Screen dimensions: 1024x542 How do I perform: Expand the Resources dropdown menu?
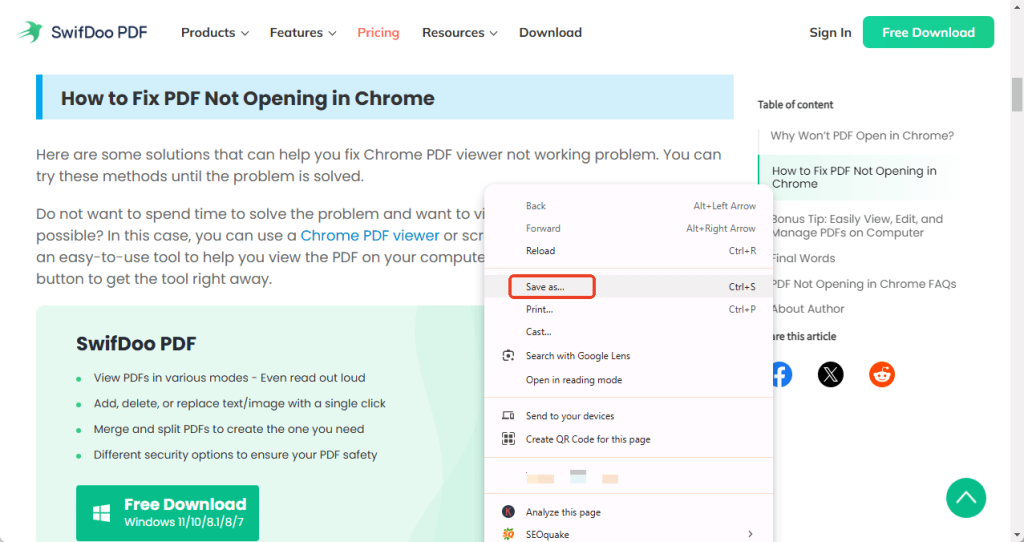460,33
